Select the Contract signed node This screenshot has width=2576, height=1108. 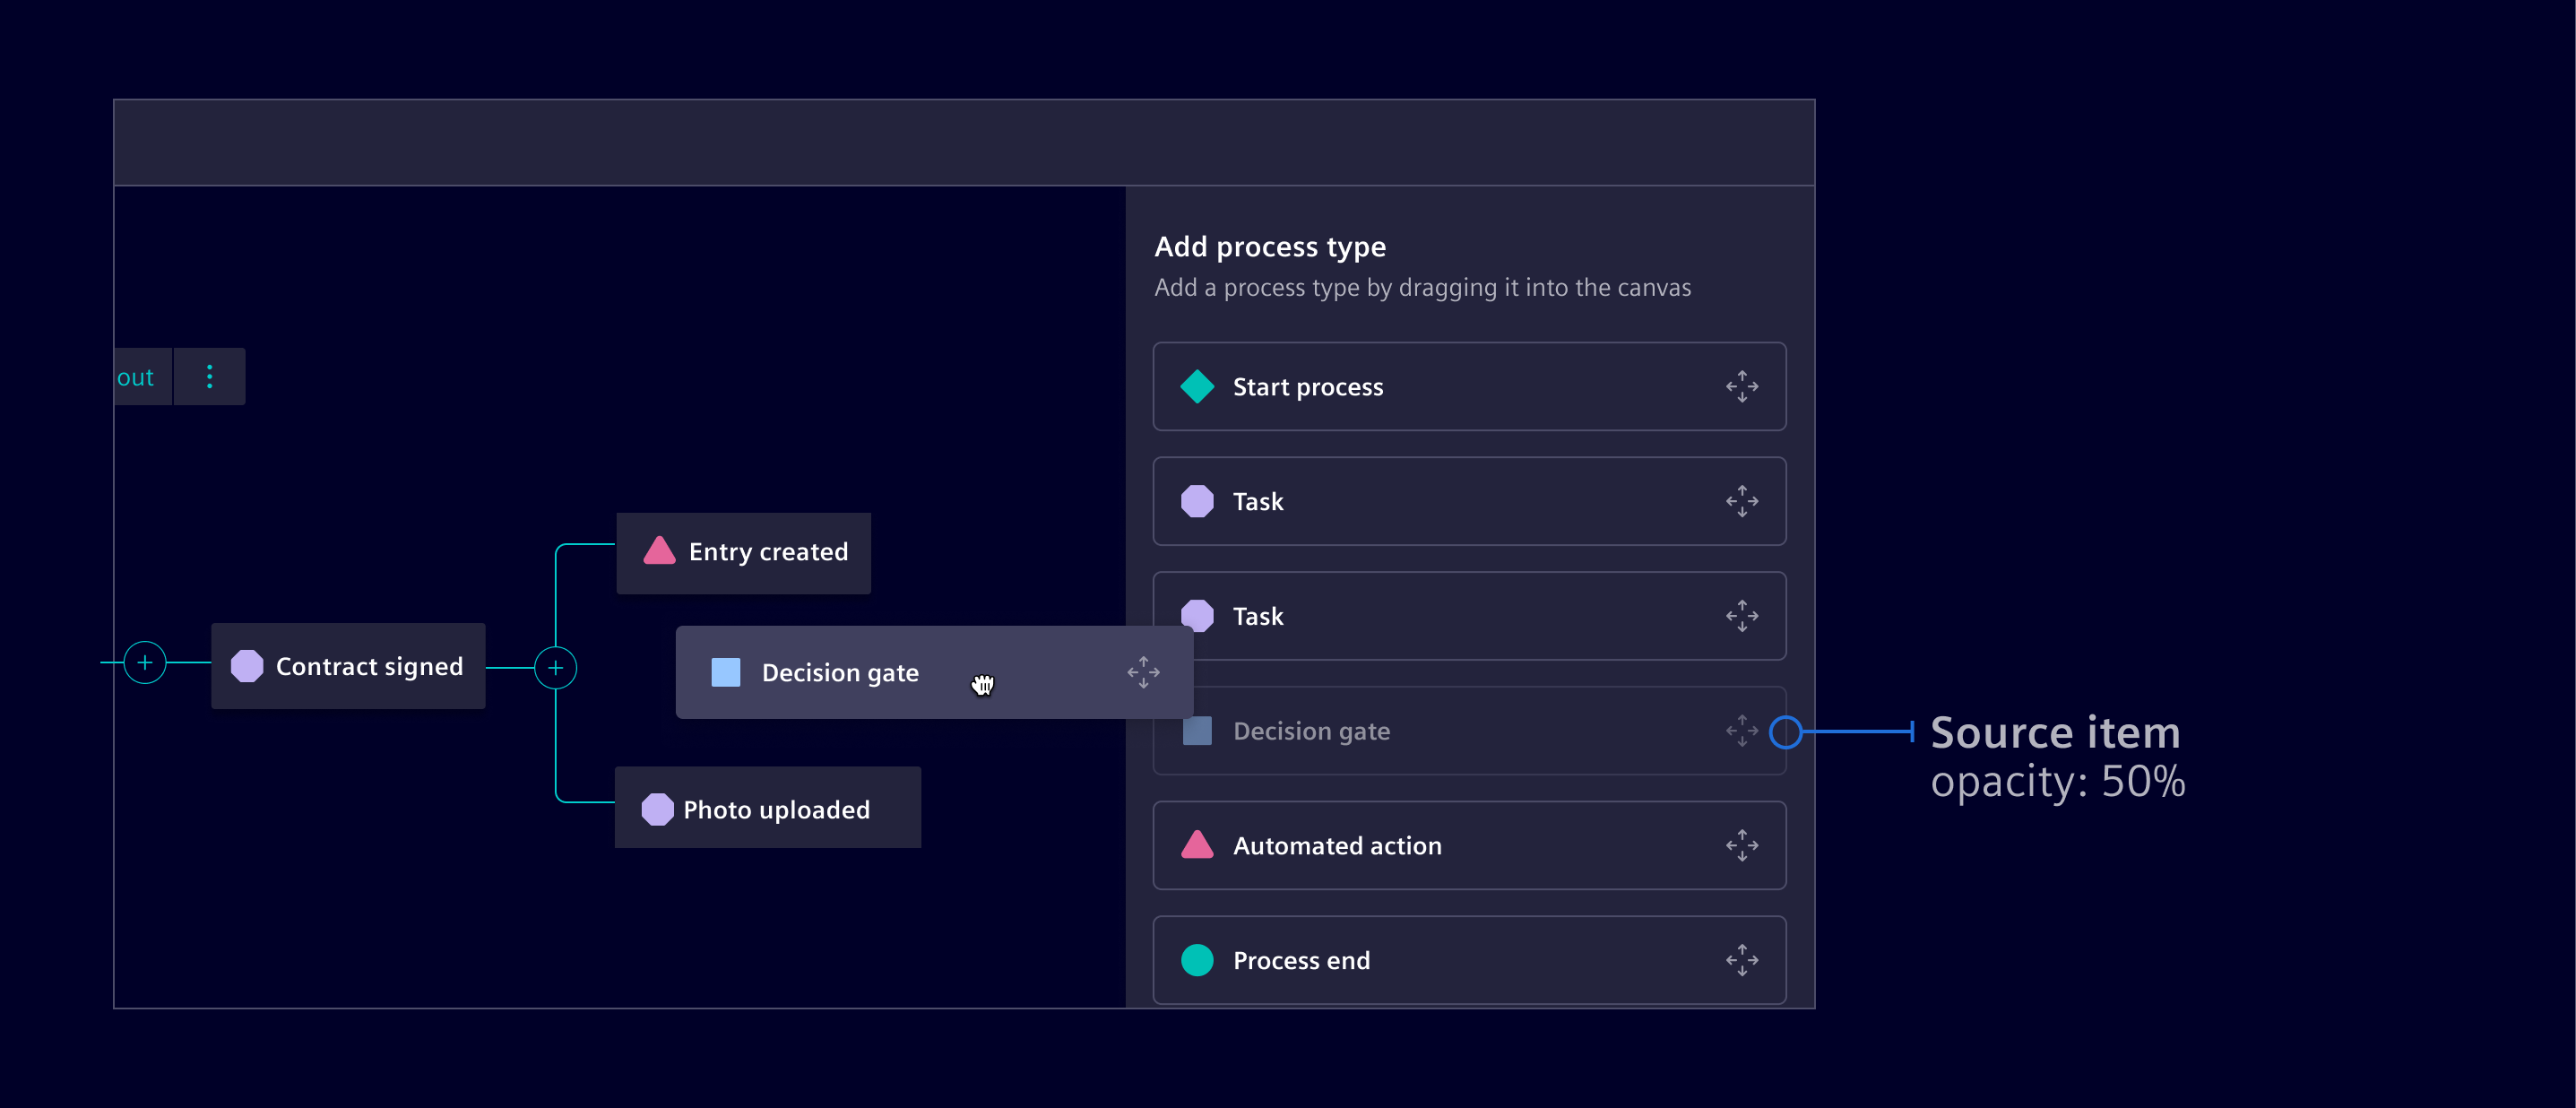pyautogui.click(x=348, y=666)
